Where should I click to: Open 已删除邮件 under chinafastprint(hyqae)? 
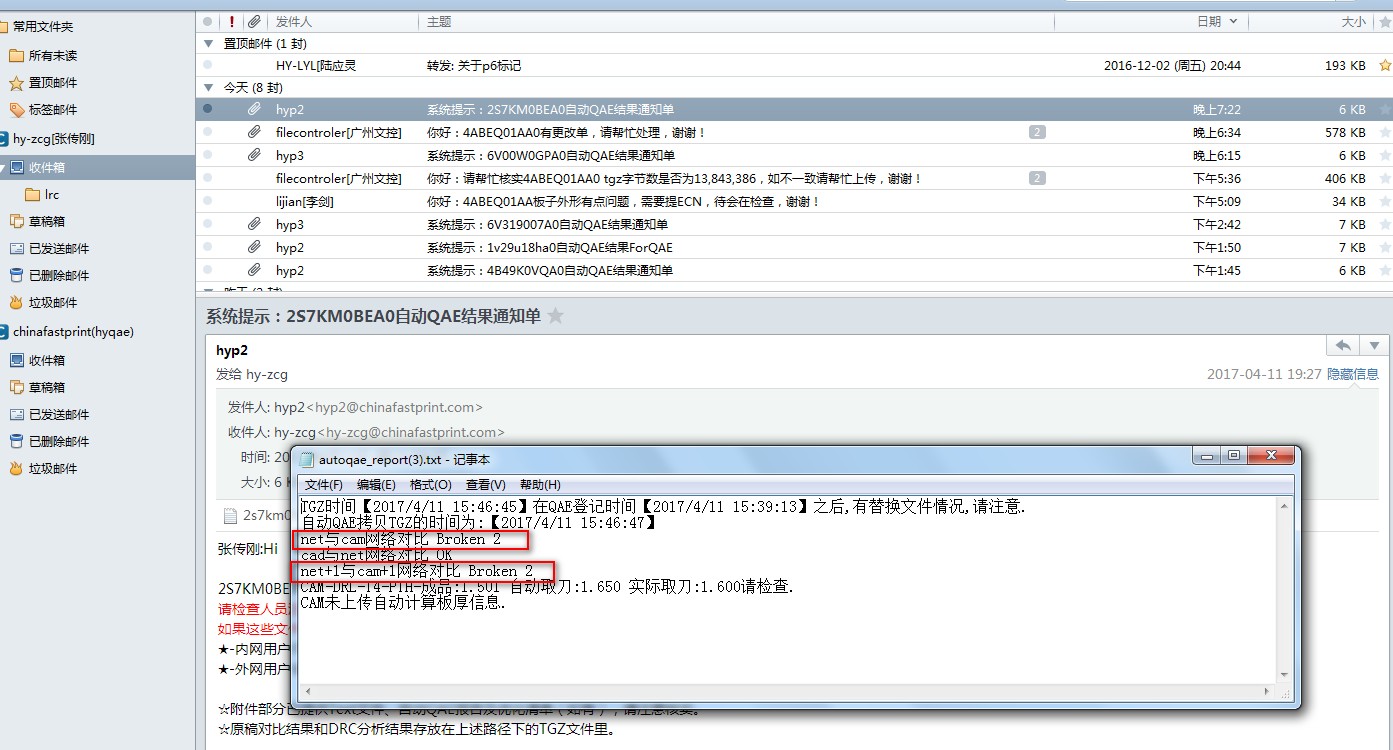58,441
